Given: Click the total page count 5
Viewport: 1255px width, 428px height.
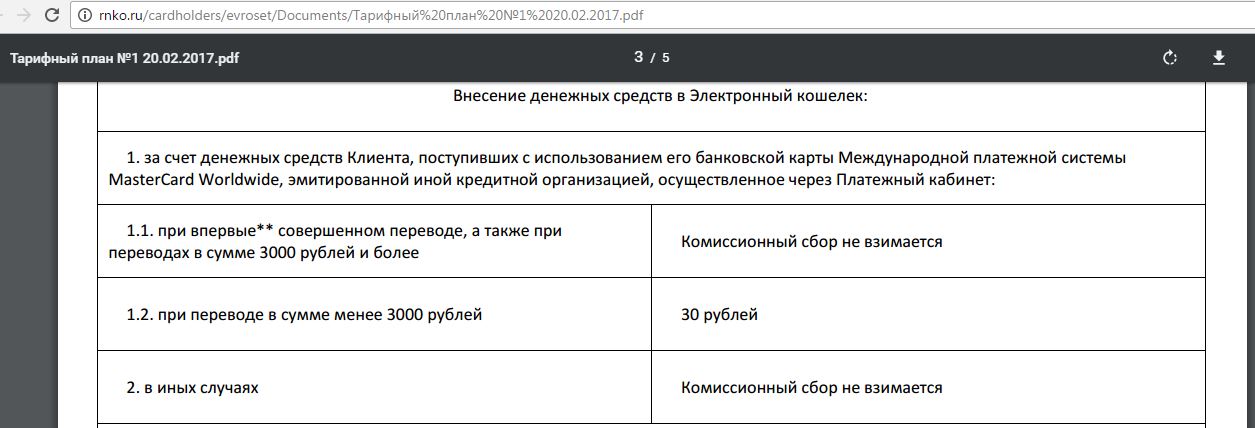Looking at the screenshot, I should [665, 58].
